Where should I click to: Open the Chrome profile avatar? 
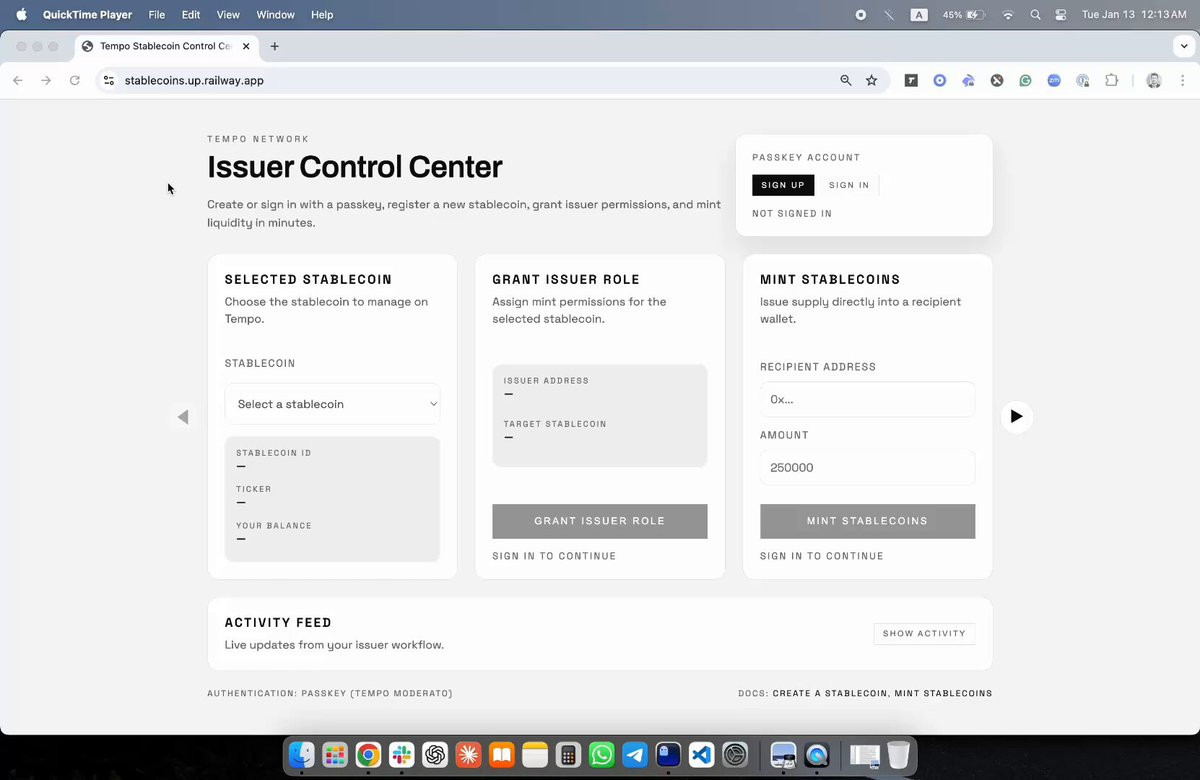(1154, 80)
